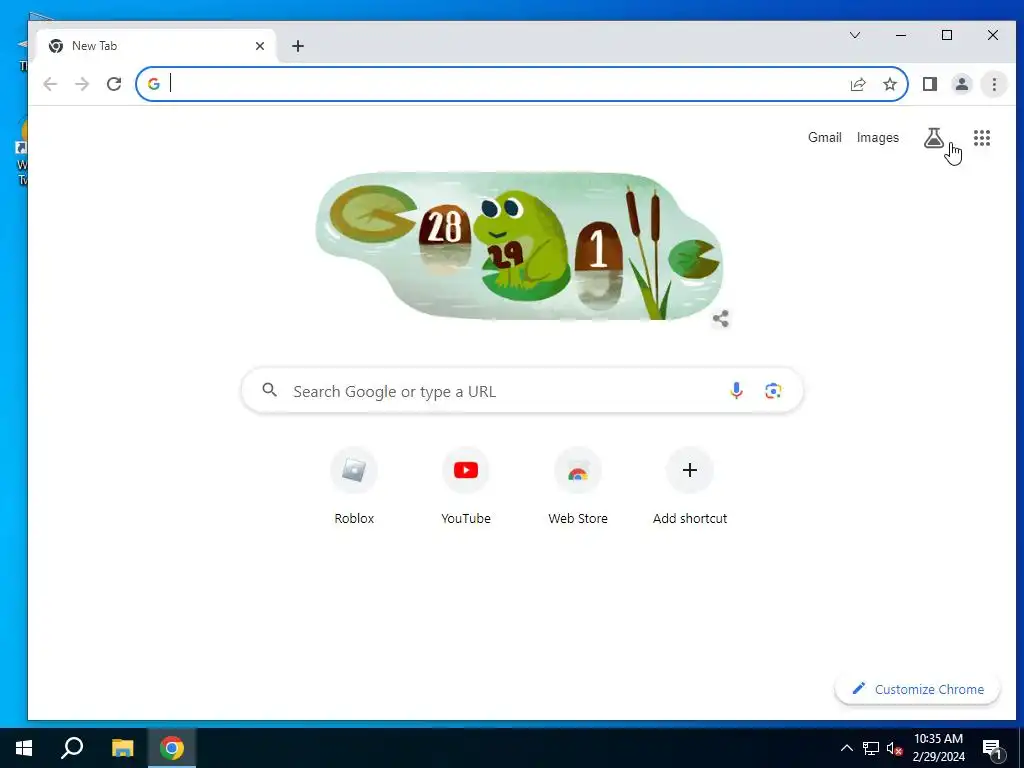The width and height of the screenshot is (1024, 768).
Task: Click the browser forward arrow
Action: [82, 84]
